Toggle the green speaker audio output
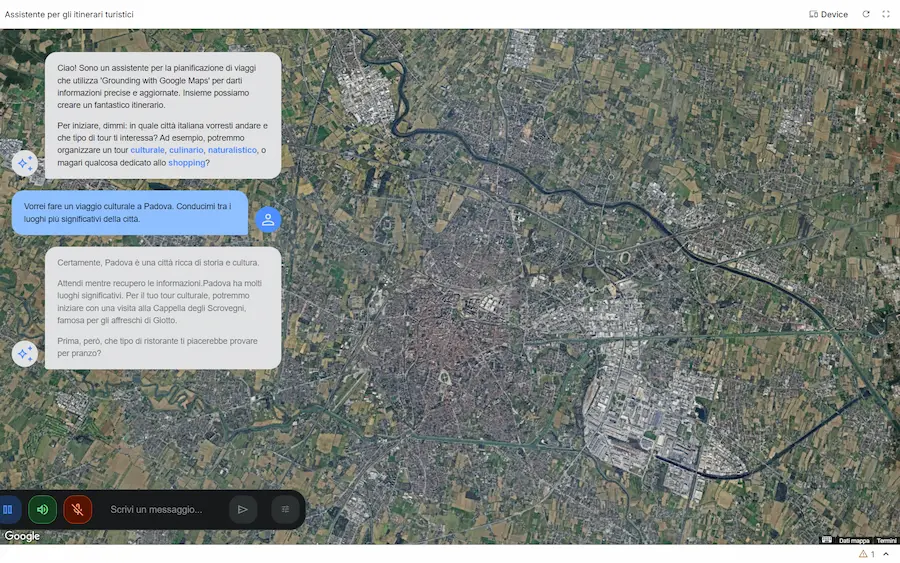The image size is (900, 563). pyautogui.click(x=42, y=509)
